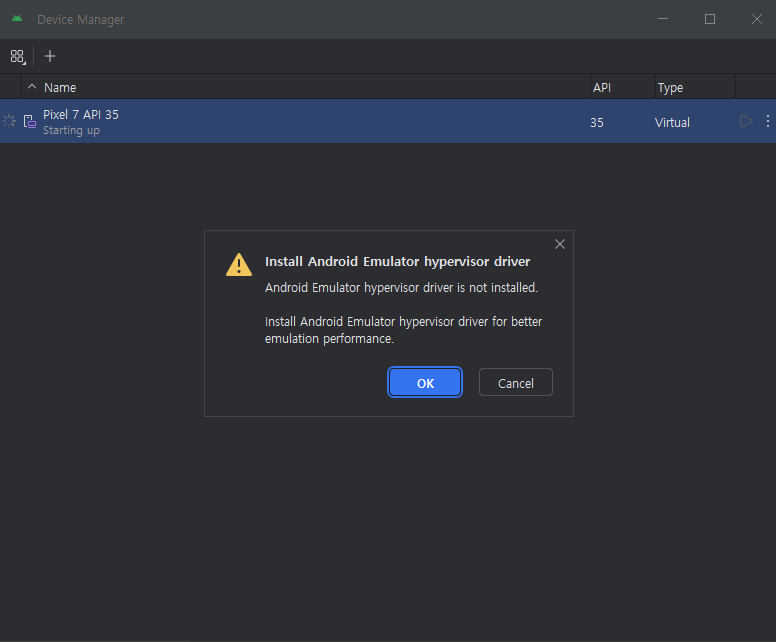The image size is (776, 642).
Task: Cancel the hypervisor driver installation
Action: (515, 383)
